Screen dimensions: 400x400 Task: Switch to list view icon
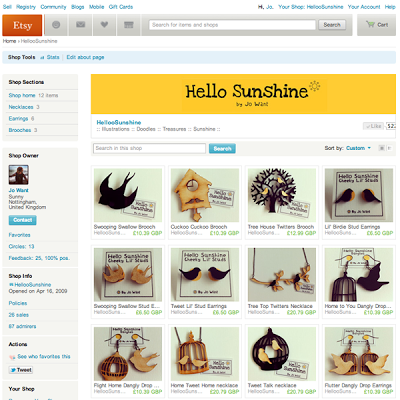389,148
